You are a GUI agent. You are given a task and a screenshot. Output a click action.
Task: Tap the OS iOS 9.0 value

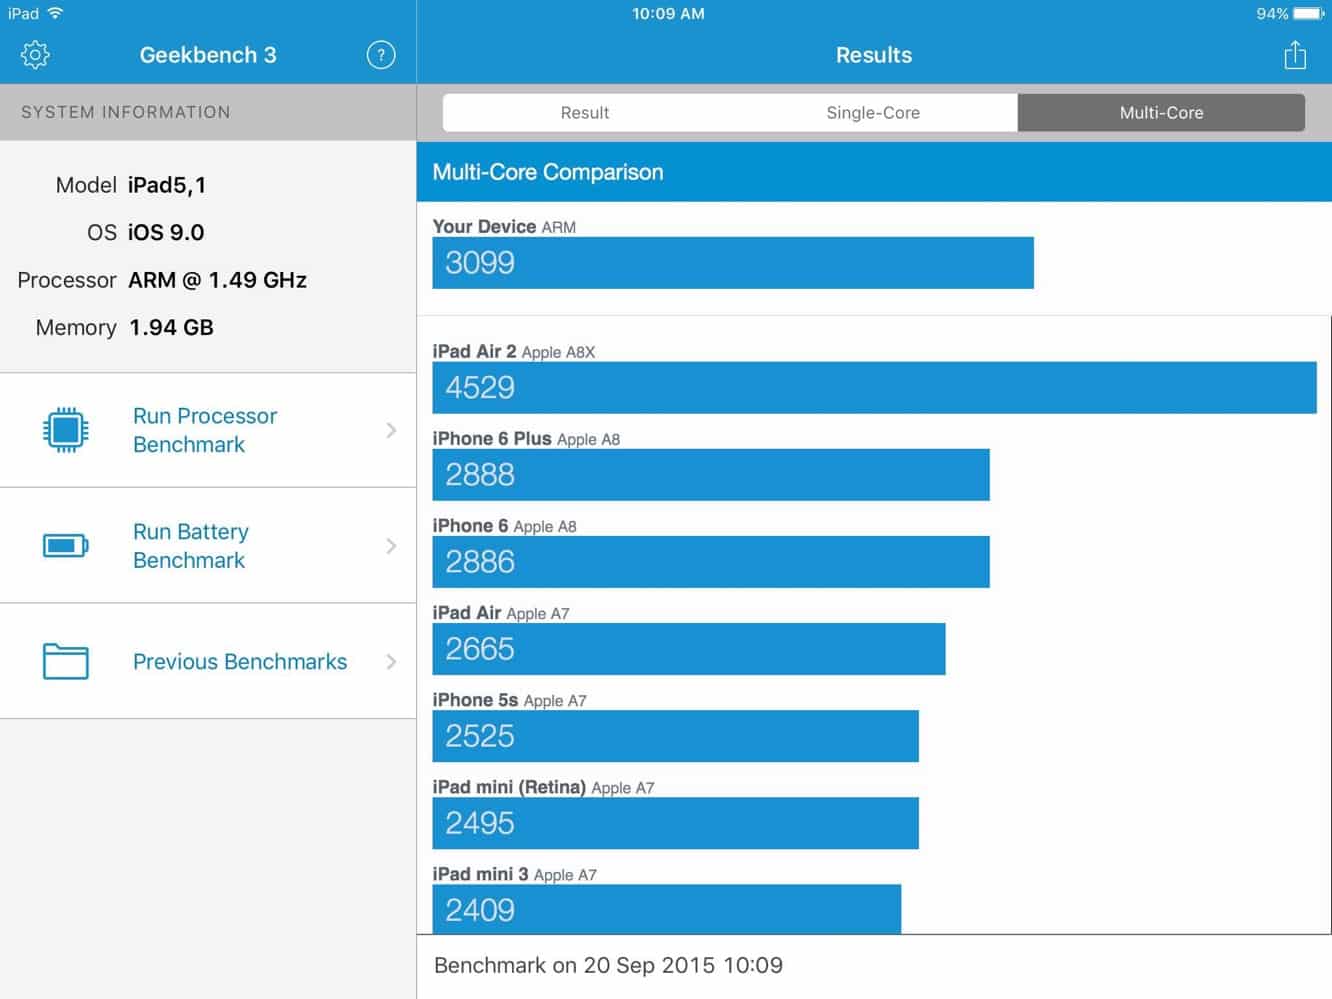tap(166, 233)
